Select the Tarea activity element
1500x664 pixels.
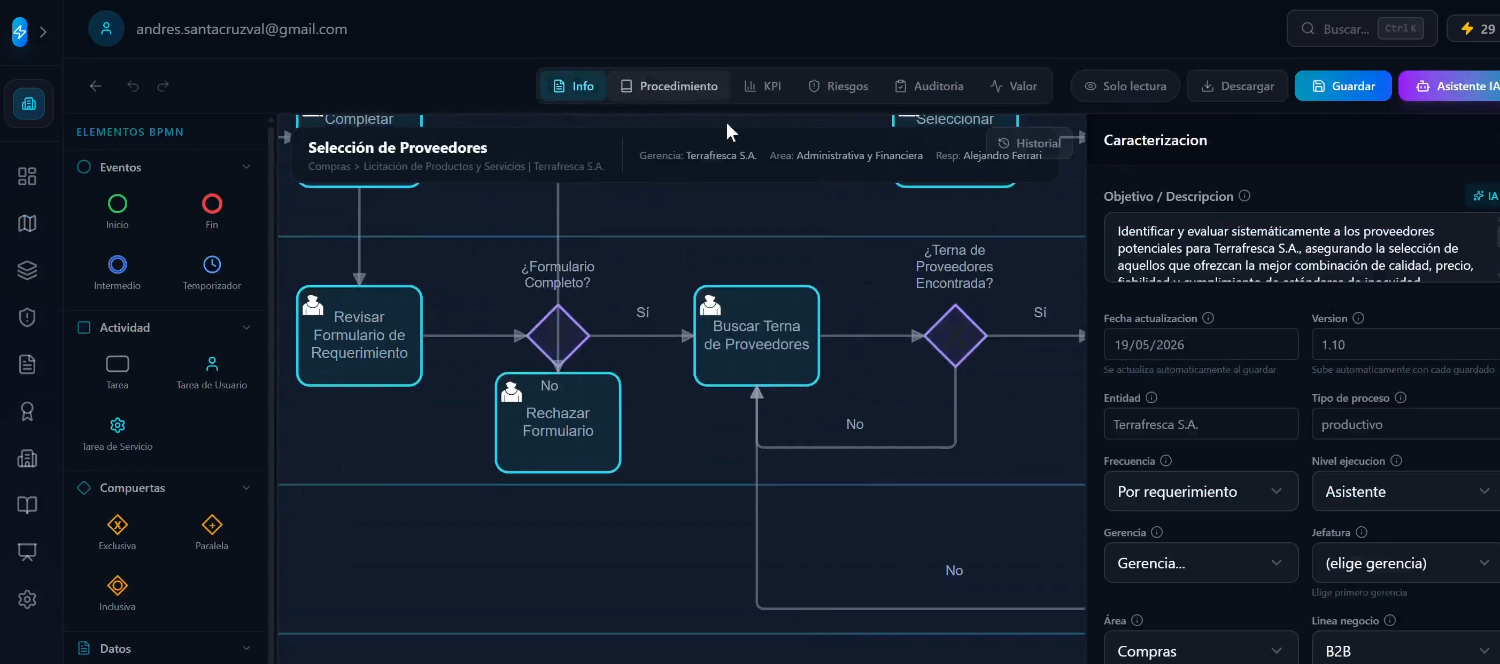(117, 372)
